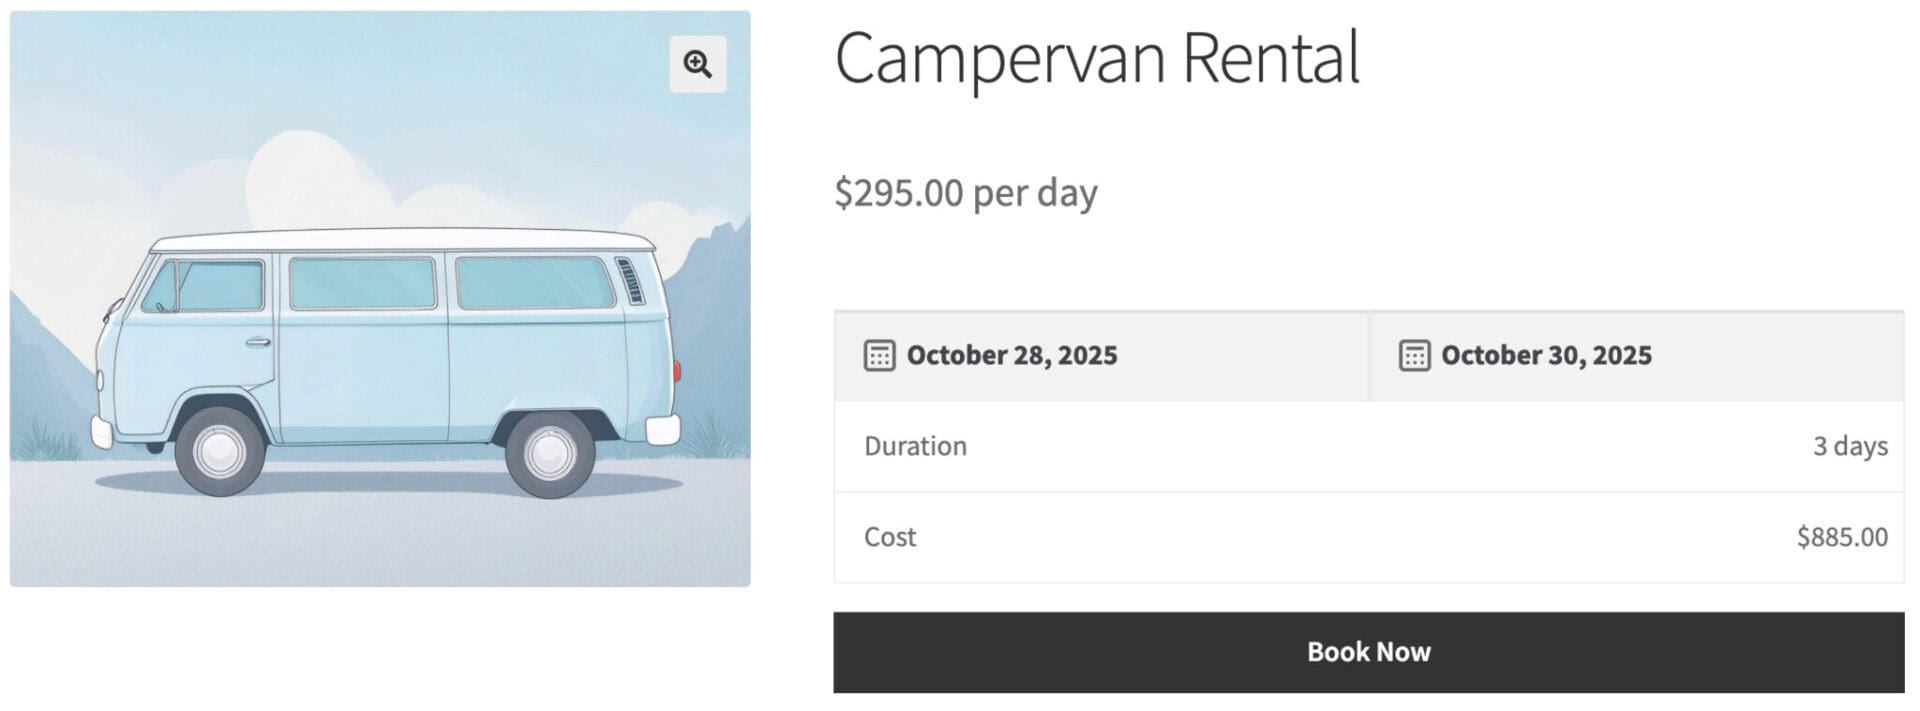The width and height of the screenshot is (1920, 711).
Task: Click the van's driver door handle
Action: 258,342
